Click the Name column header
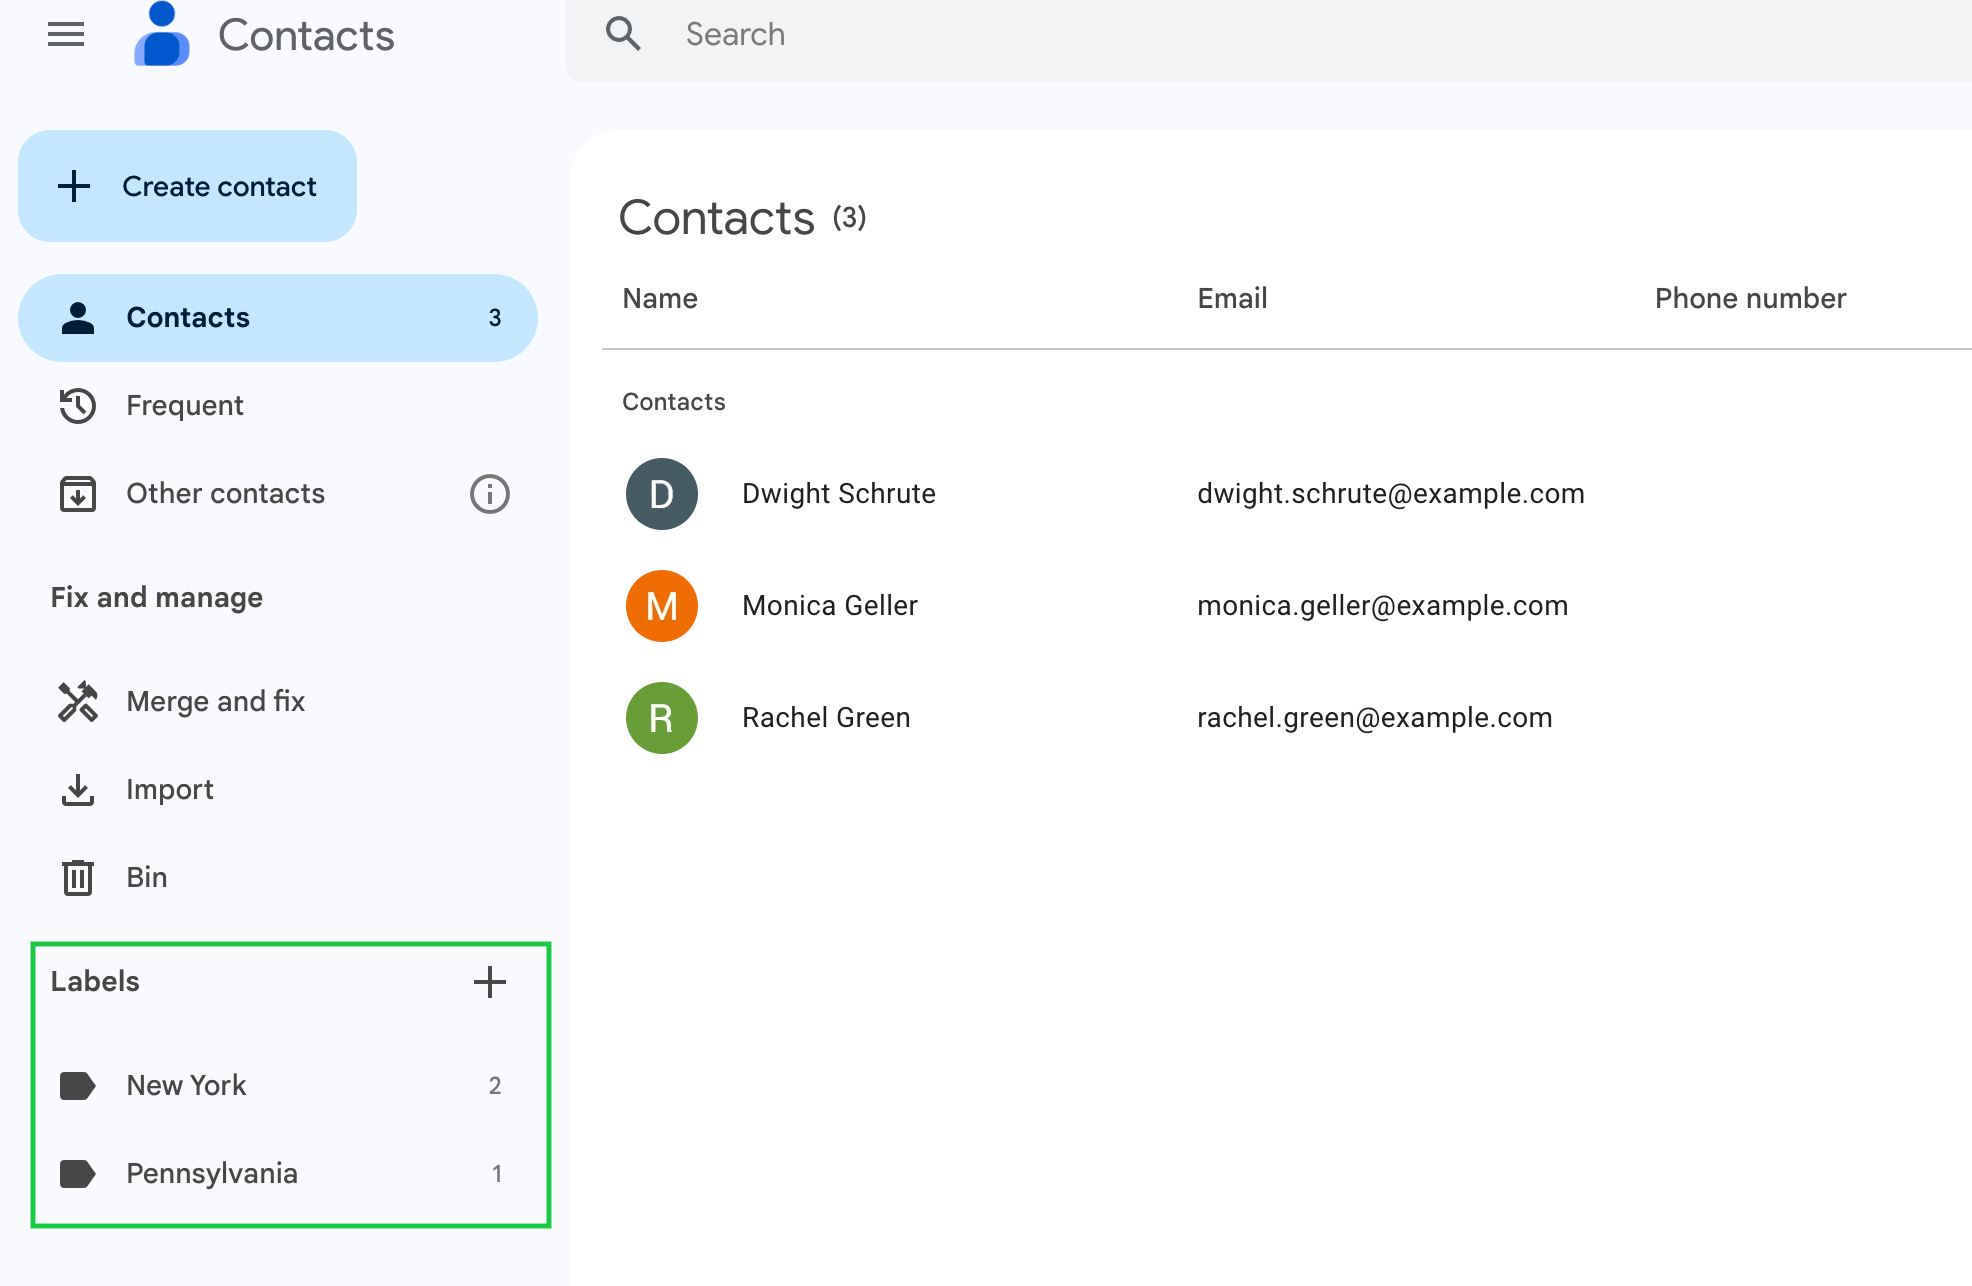The height and width of the screenshot is (1286, 1972). tap(660, 299)
